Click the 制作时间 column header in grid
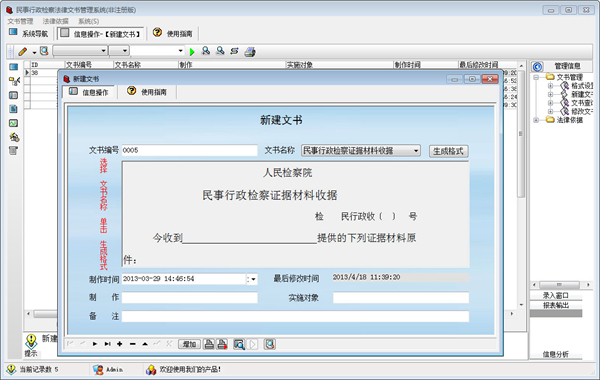600x380 pixels. tap(426, 65)
